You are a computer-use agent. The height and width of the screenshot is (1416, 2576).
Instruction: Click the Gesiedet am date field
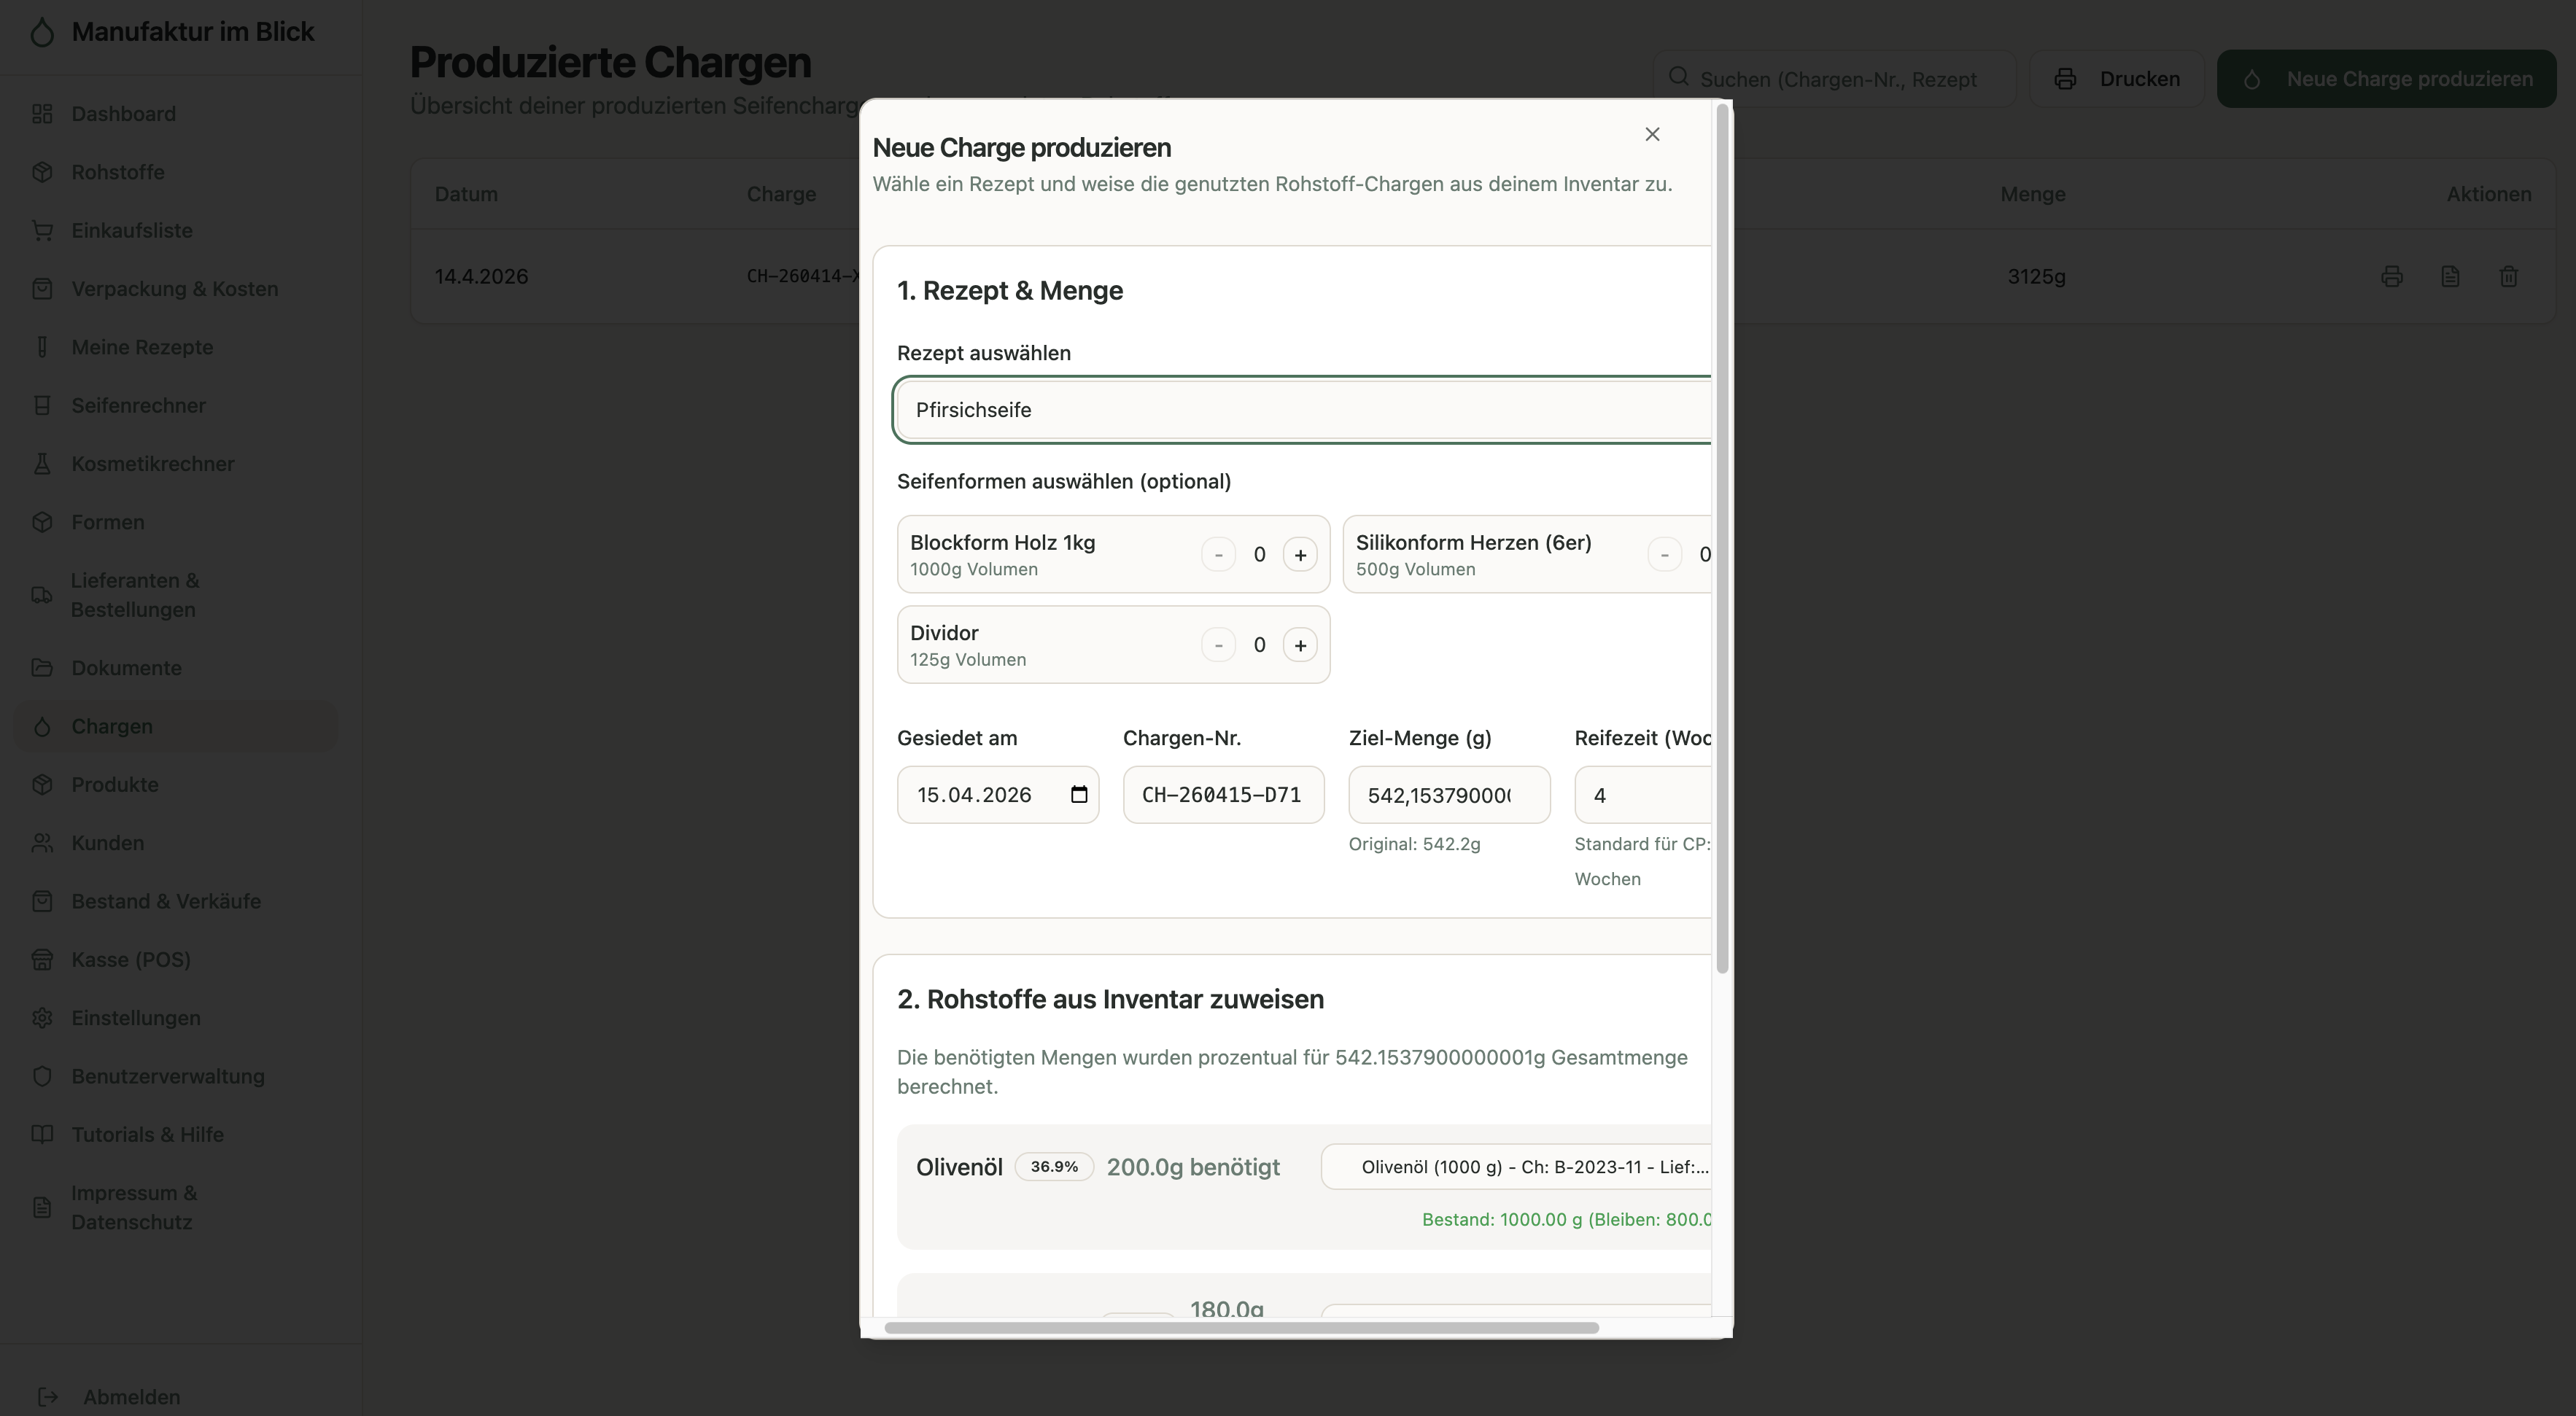pyautogui.click(x=998, y=795)
